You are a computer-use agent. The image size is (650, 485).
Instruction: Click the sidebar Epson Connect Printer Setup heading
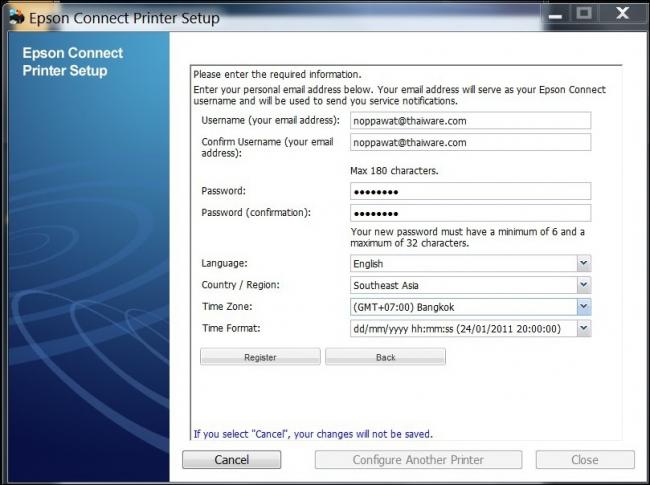pyautogui.click(x=73, y=61)
